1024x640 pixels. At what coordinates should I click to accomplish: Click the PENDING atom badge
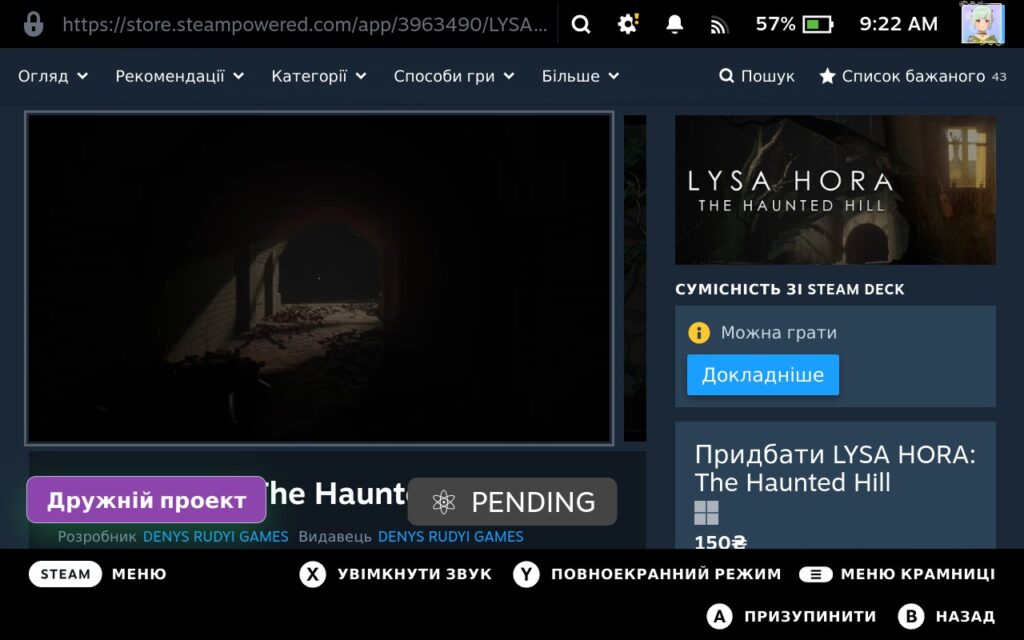tap(512, 502)
